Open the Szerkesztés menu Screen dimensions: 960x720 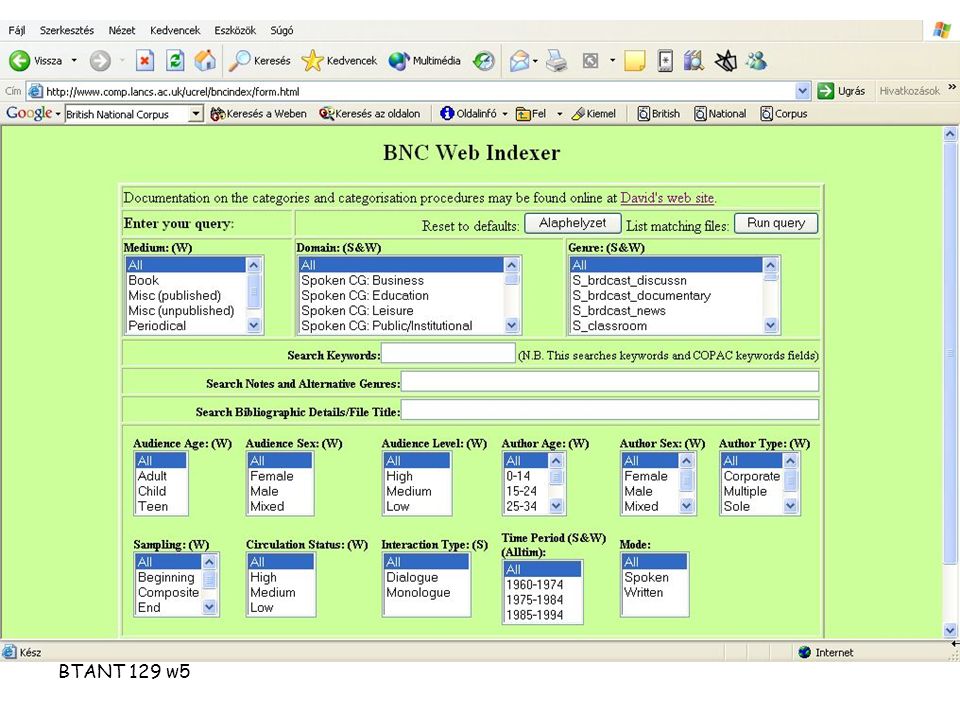(x=67, y=30)
